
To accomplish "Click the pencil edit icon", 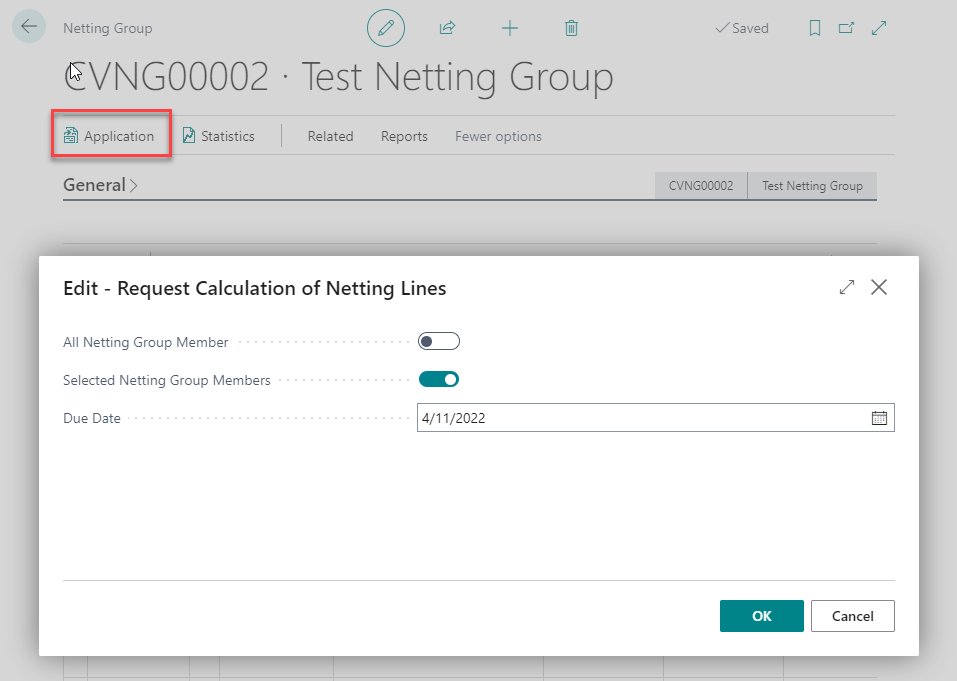I will pyautogui.click(x=386, y=28).
